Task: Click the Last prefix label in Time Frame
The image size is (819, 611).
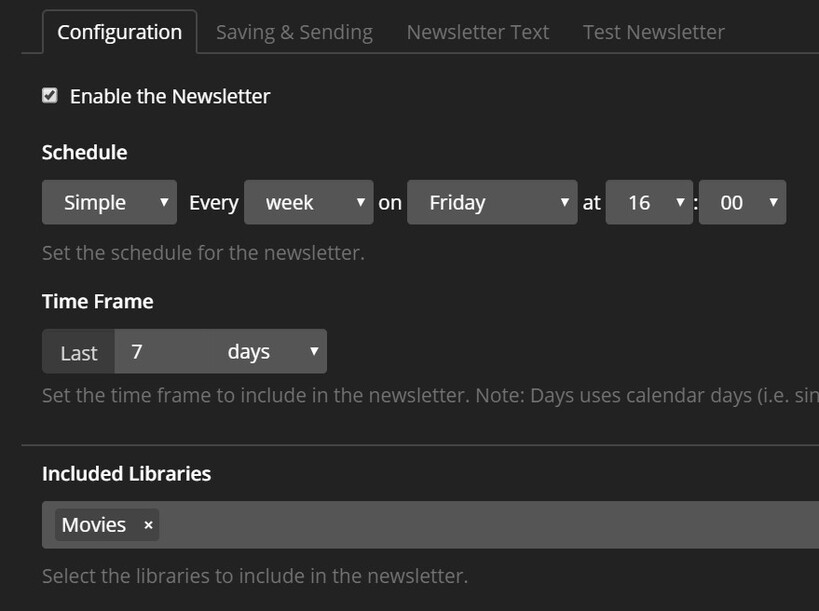Action: pos(79,352)
